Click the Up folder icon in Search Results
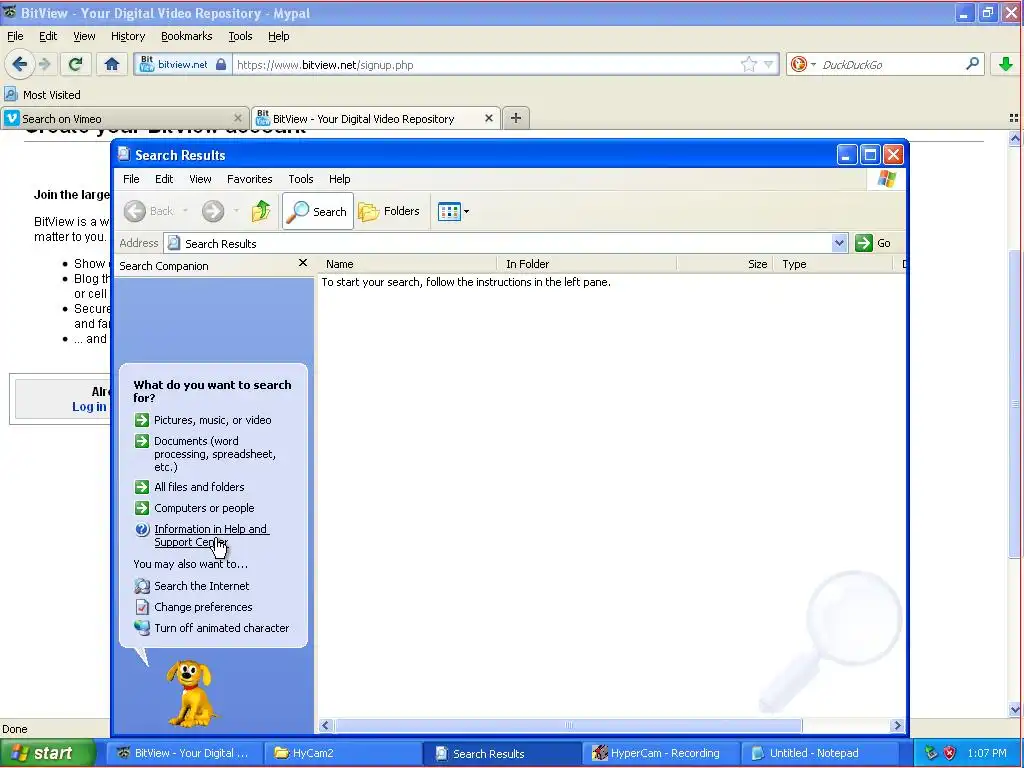 click(x=261, y=211)
